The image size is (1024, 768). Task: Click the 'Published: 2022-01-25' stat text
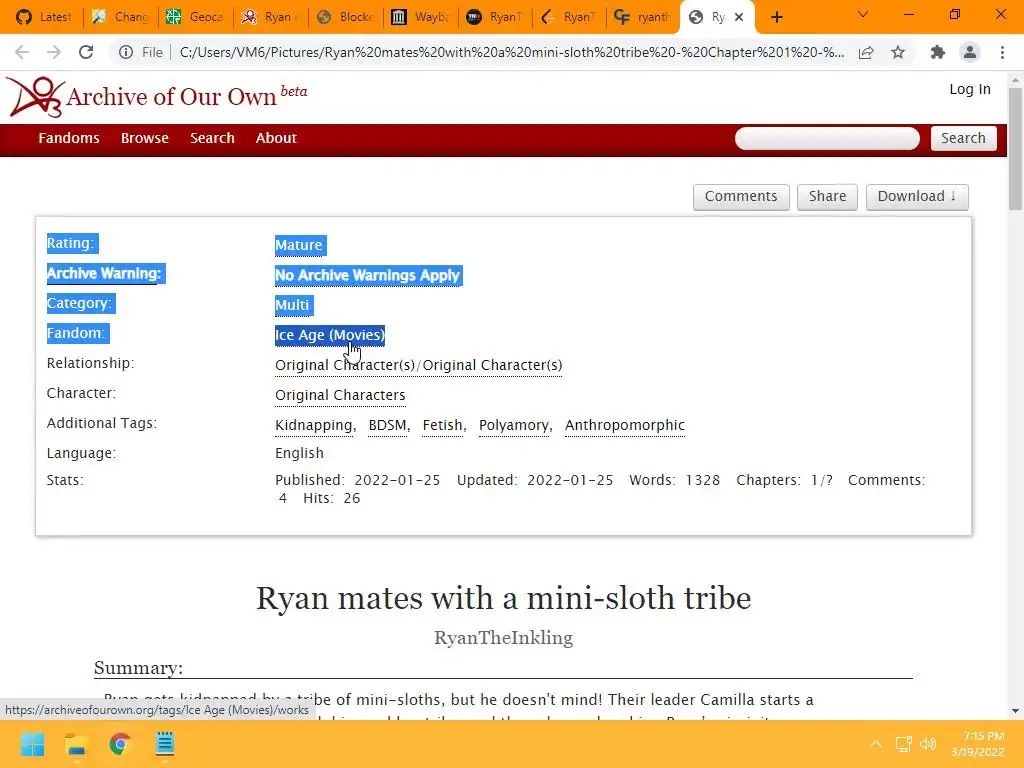(x=358, y=480)
